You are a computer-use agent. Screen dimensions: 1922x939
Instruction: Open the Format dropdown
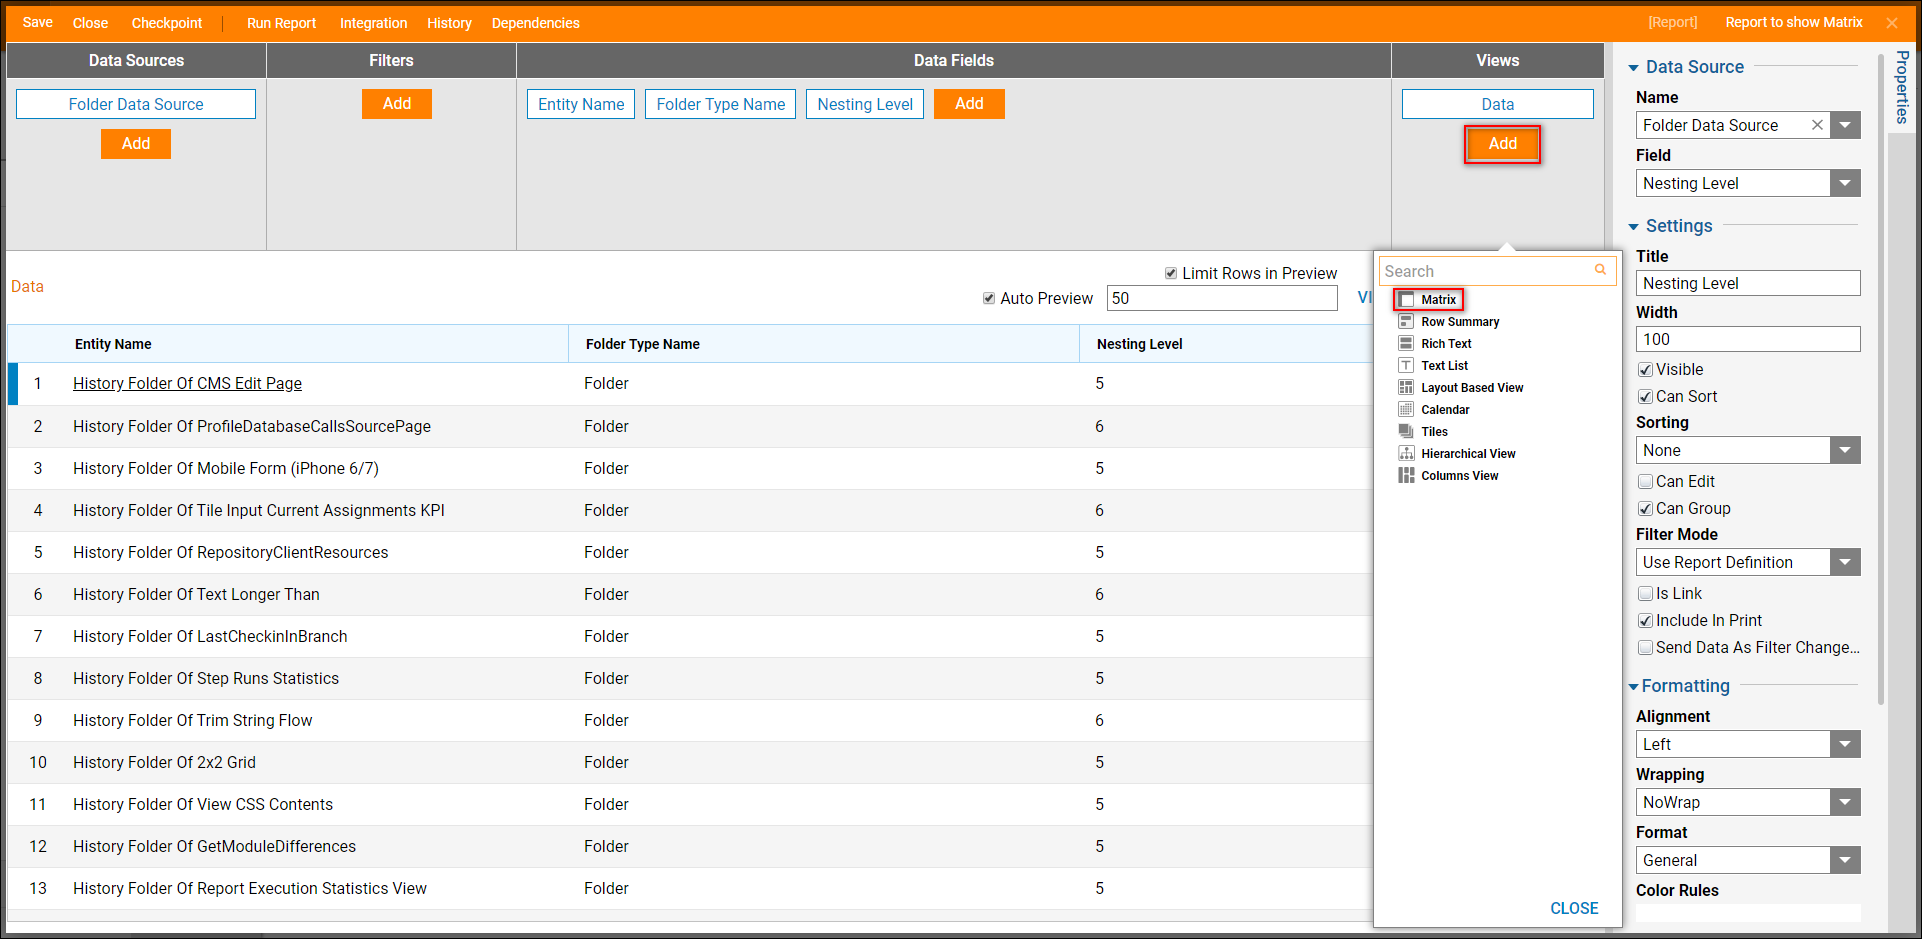pos(1845,860)
